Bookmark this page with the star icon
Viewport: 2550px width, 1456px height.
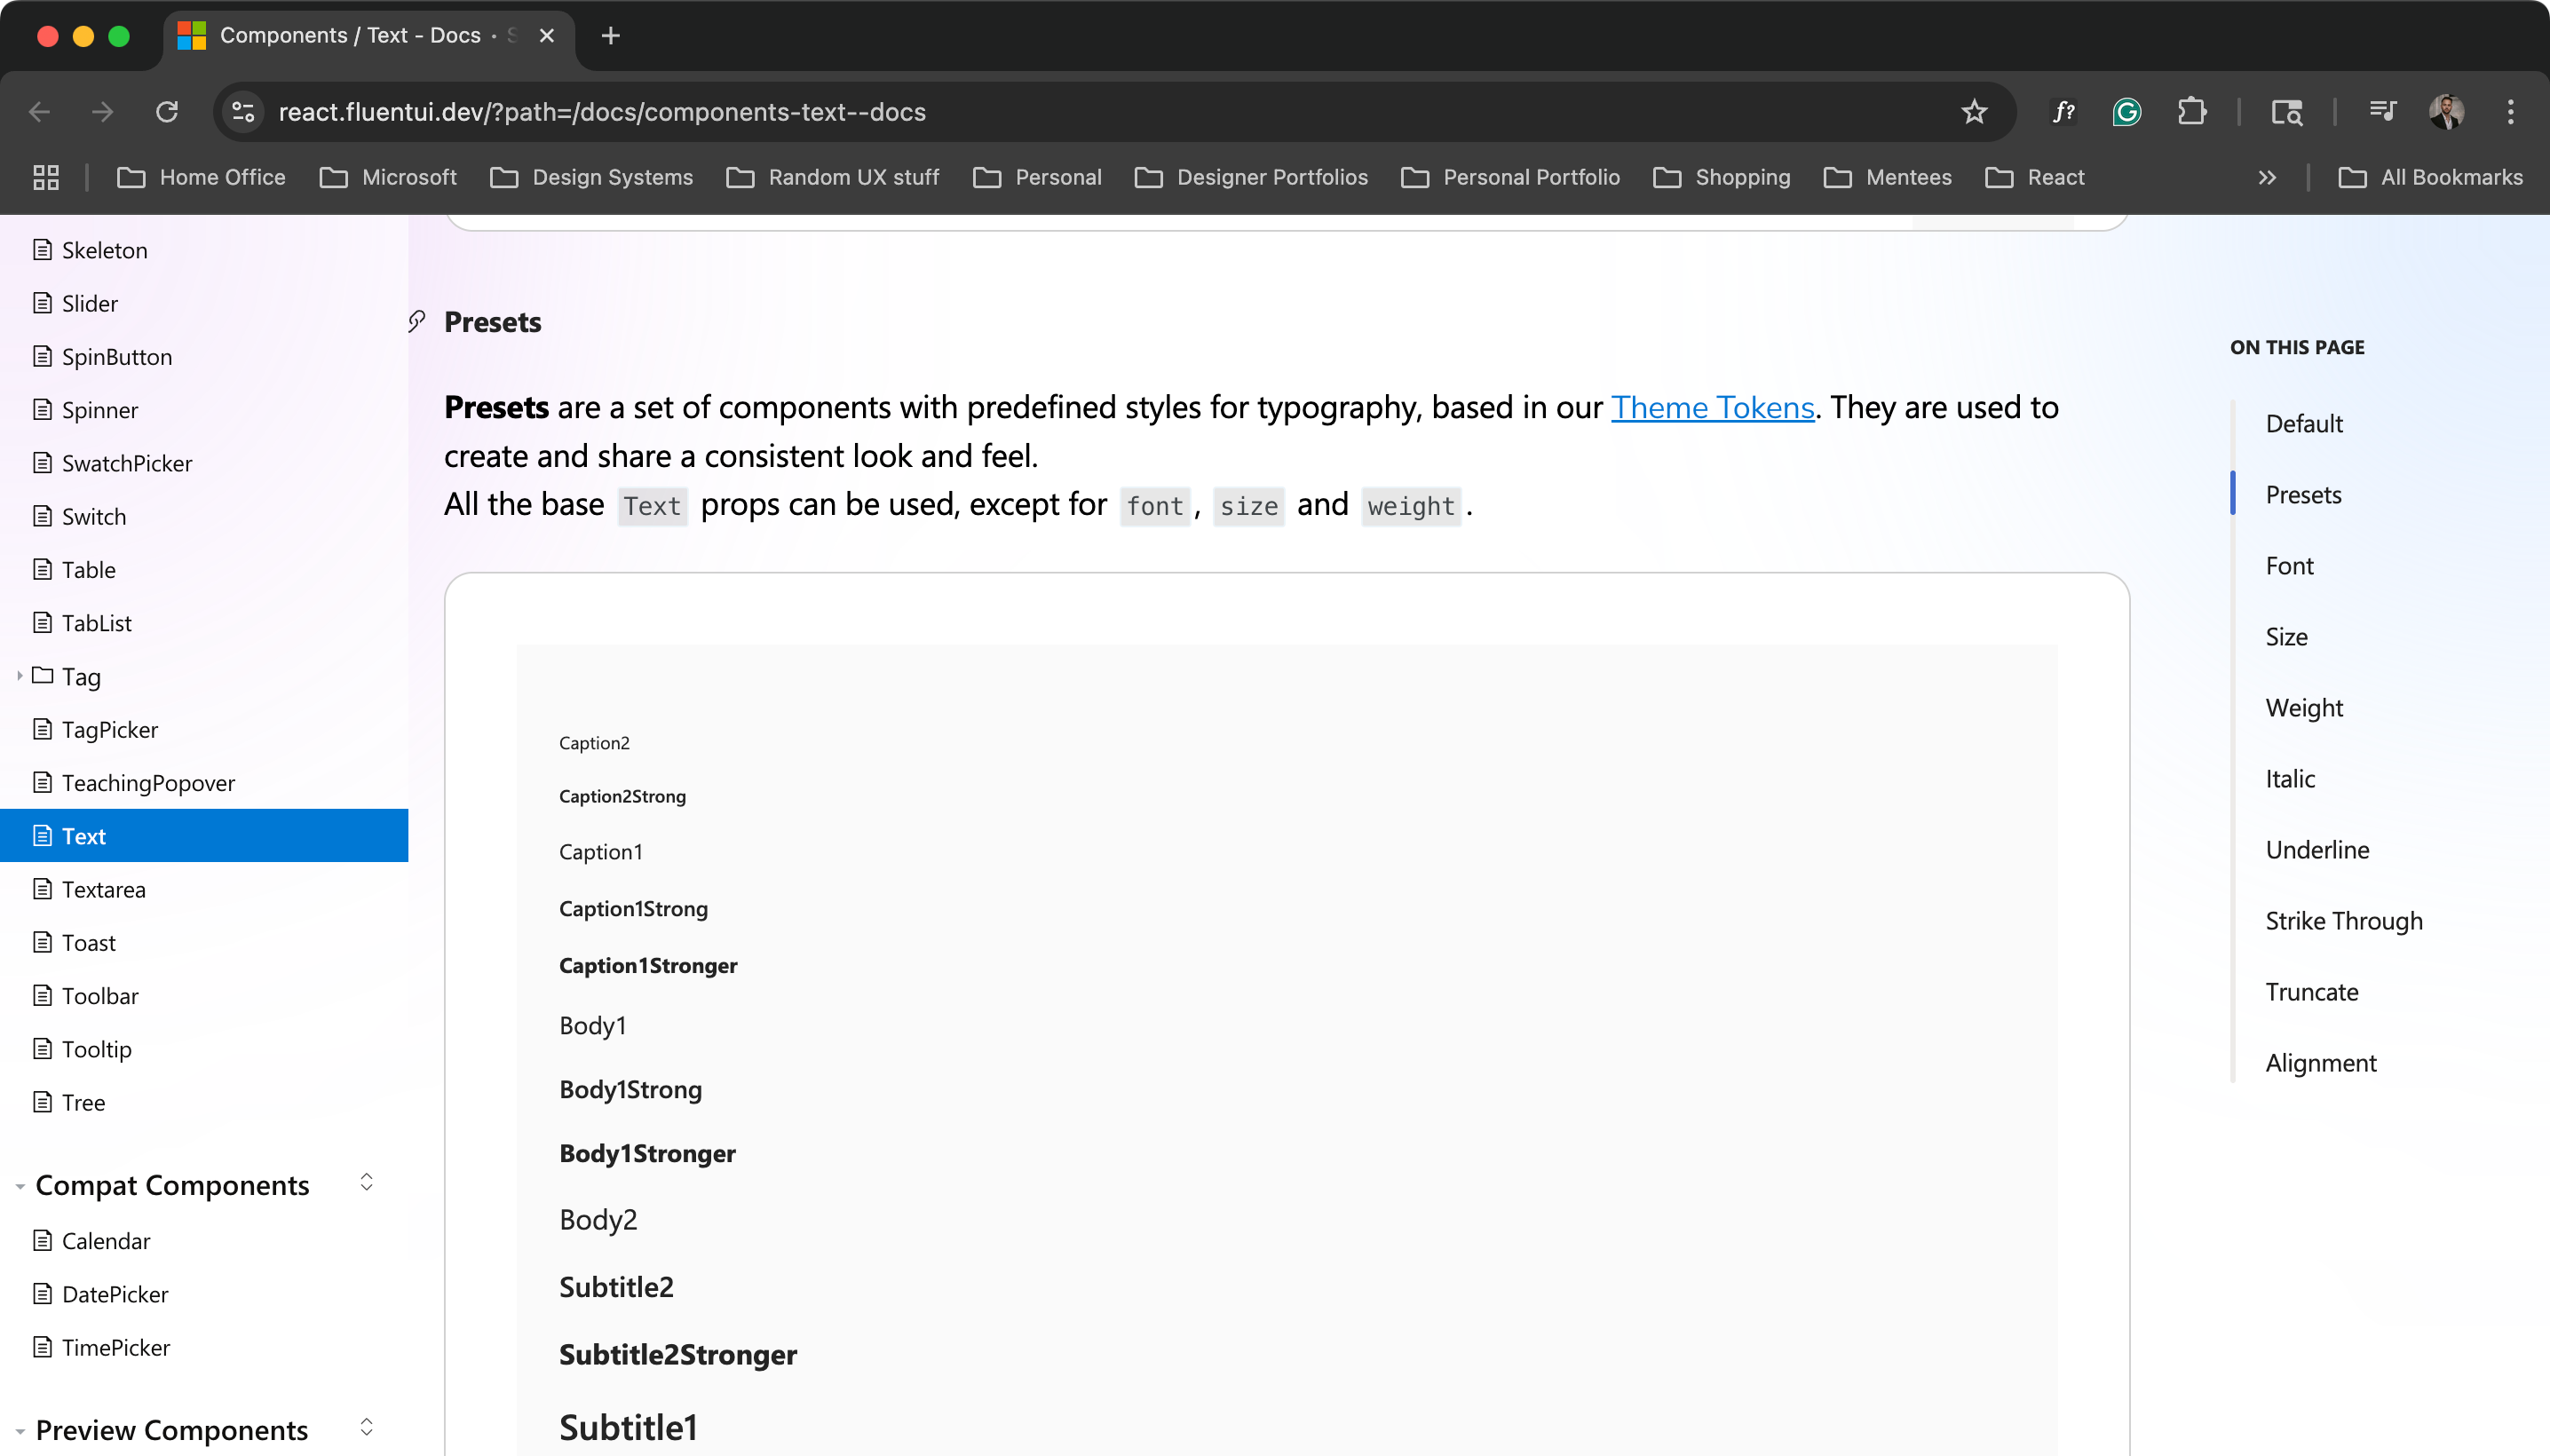[x=1973, y=112]
